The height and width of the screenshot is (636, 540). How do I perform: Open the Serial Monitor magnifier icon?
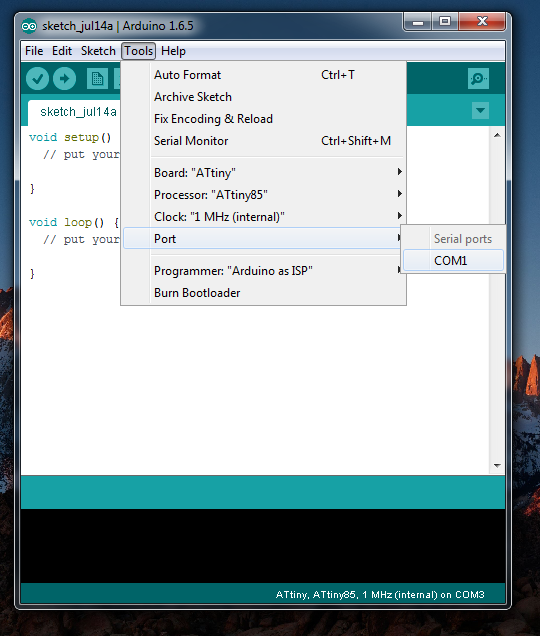[x=478, y=79]
